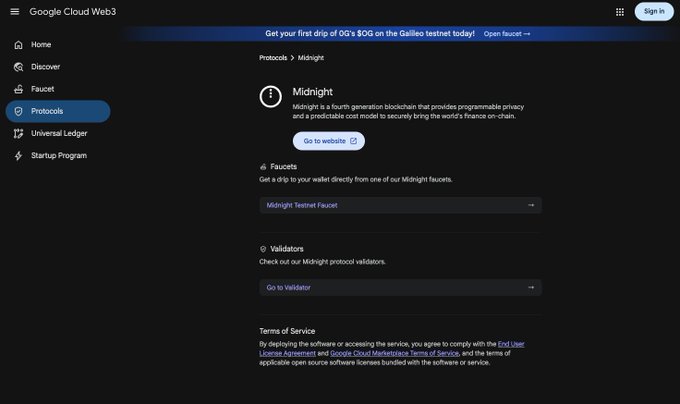Click the Universal Ledger icon

point(18,134)
